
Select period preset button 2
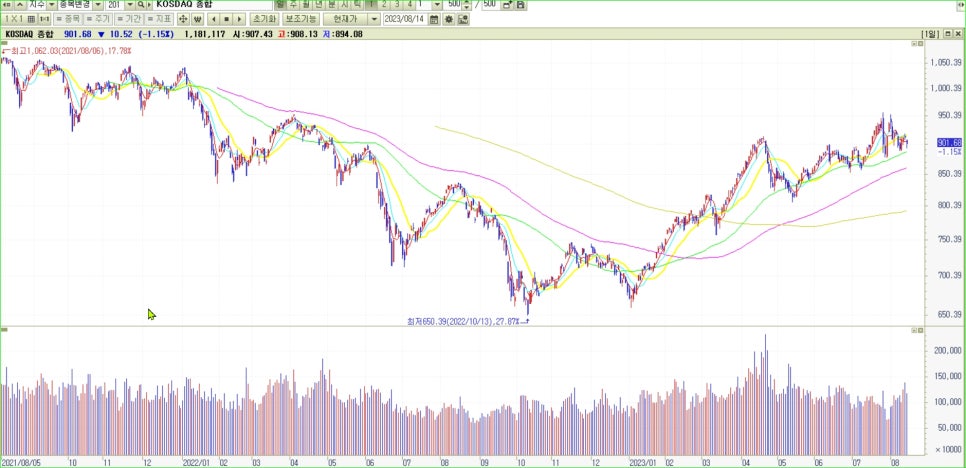[x=384, y=4]
